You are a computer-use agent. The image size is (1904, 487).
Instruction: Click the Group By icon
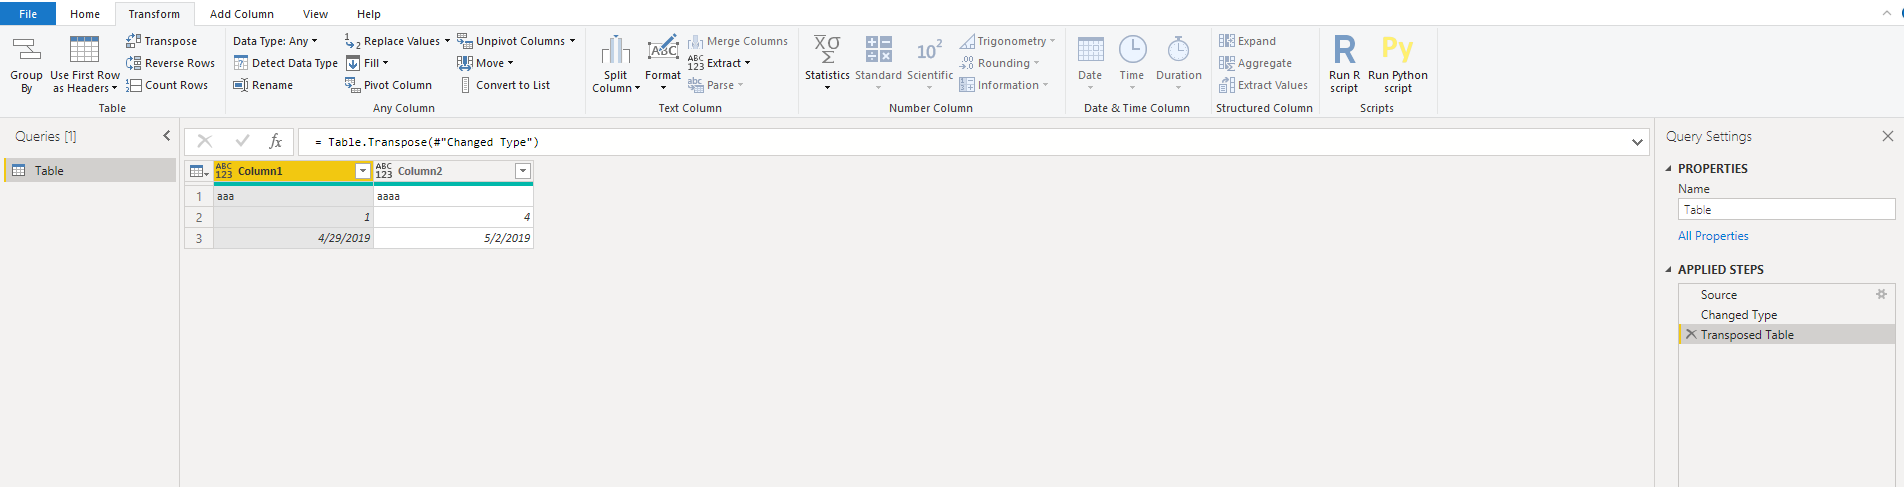point(26,50)
